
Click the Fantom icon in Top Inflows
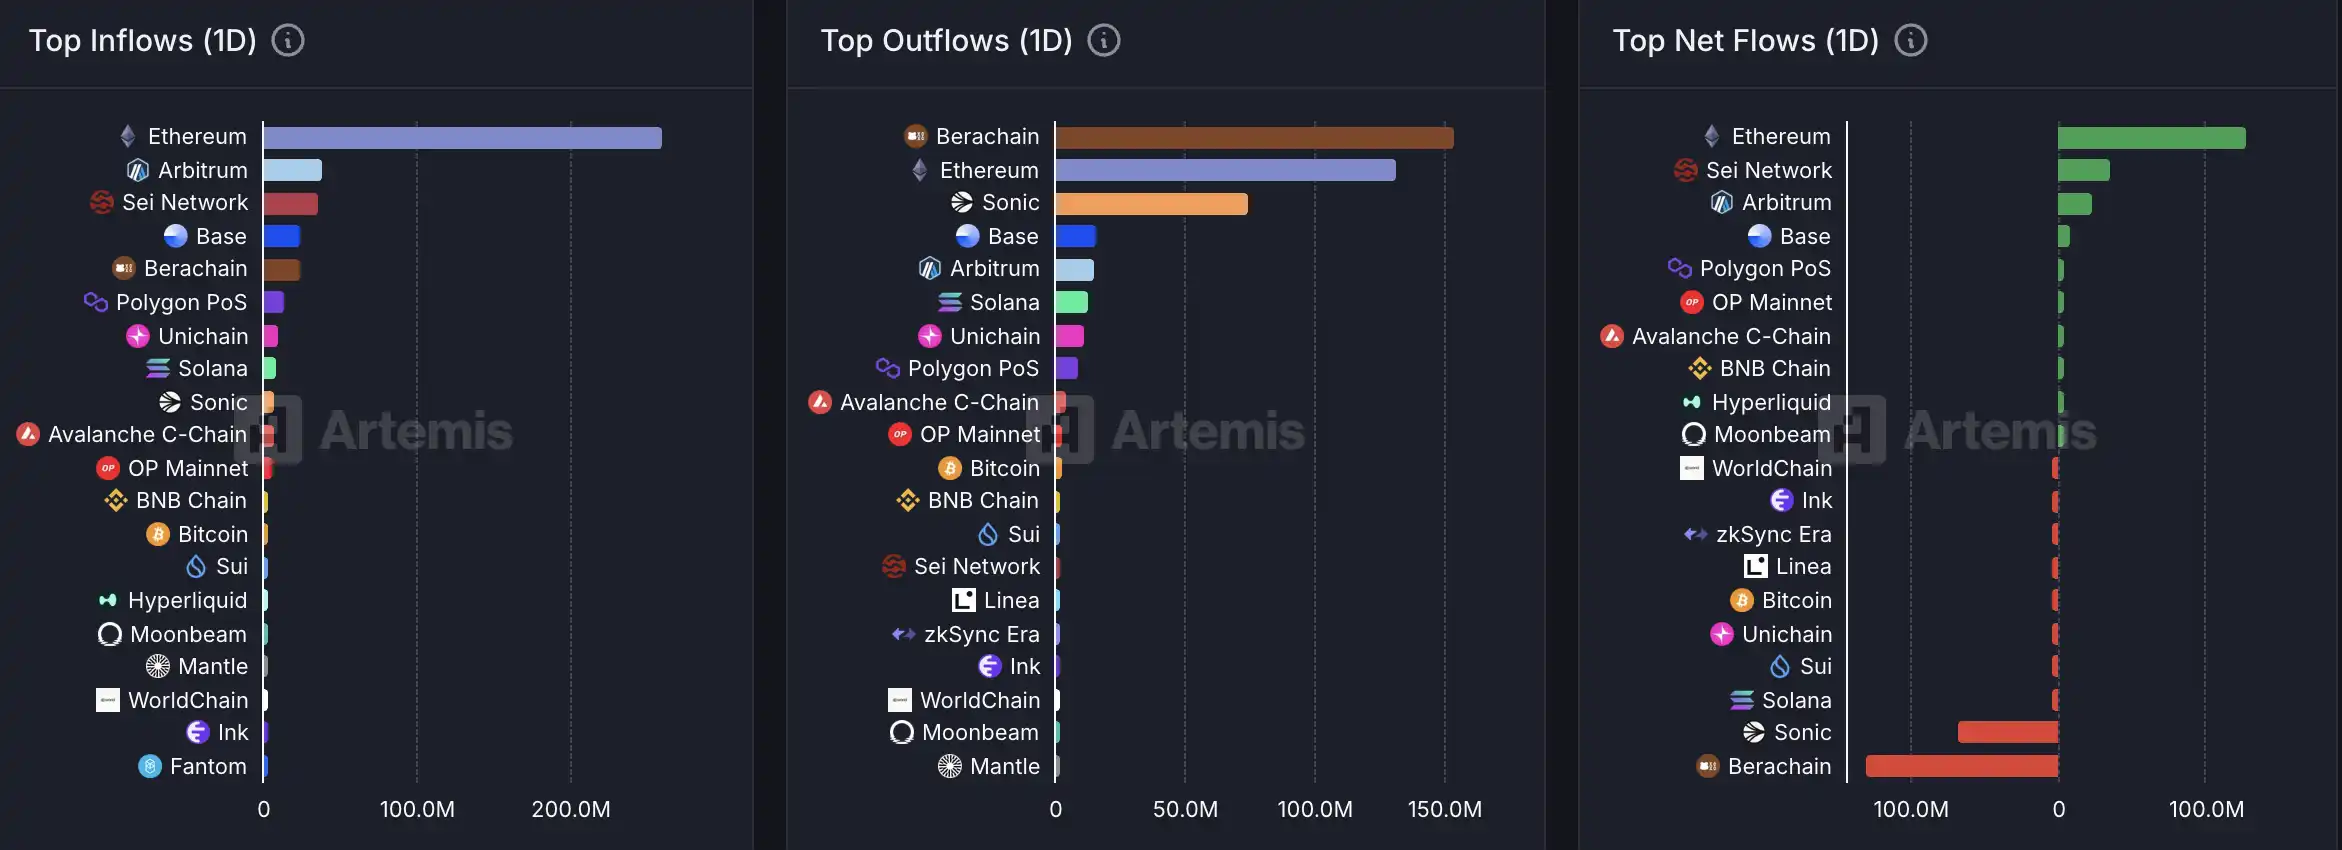(x=150, y=766)
